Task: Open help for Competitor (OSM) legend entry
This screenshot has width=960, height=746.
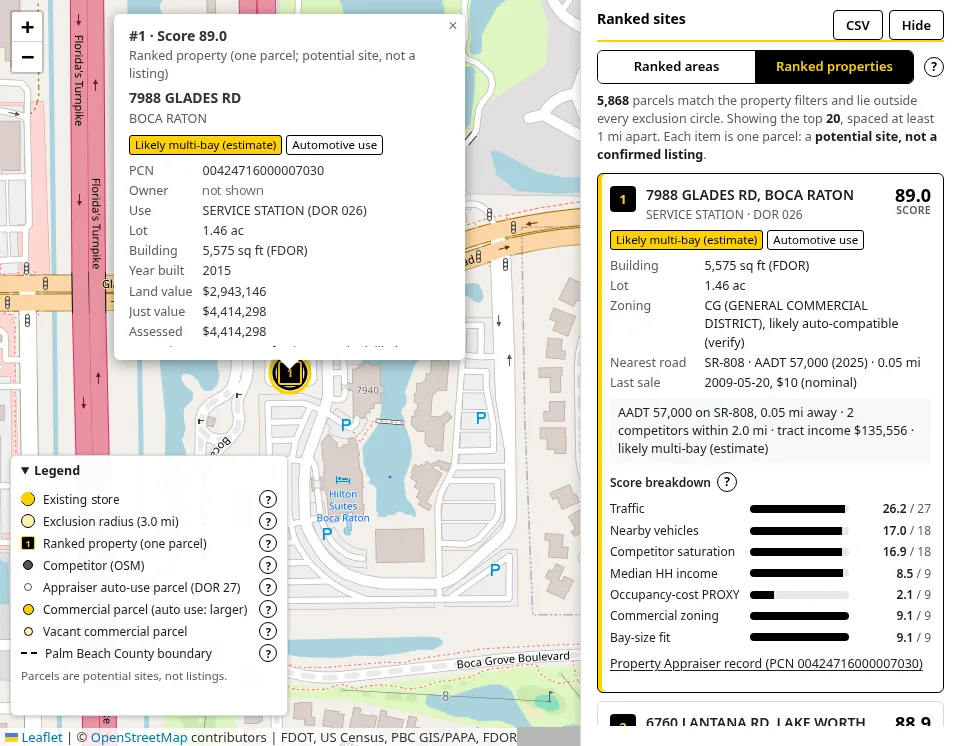Action: pyautogui.click(x=268, y=565)
